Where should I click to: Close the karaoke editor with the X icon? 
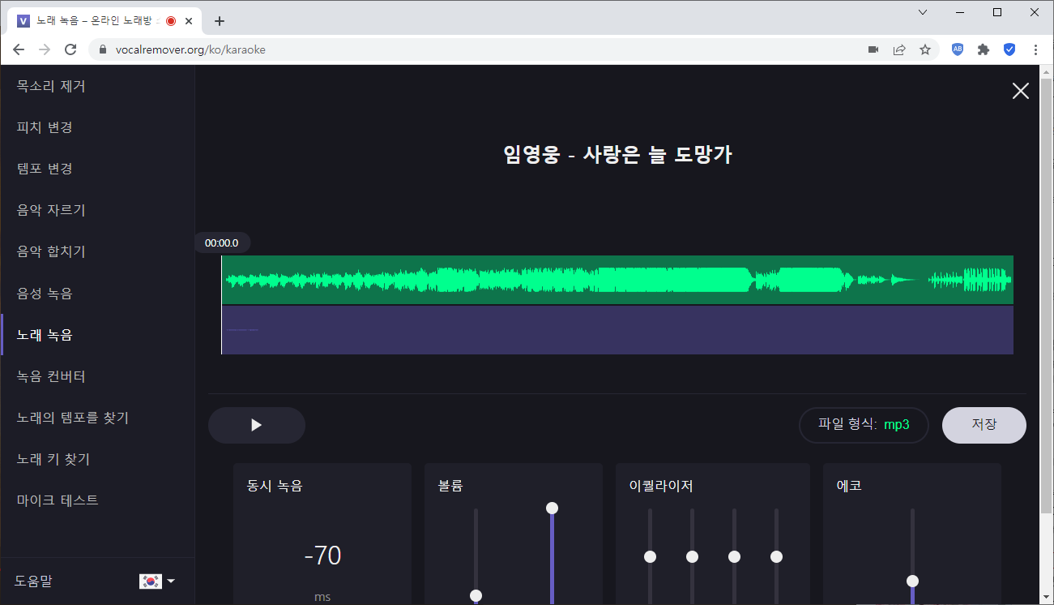1020,91
